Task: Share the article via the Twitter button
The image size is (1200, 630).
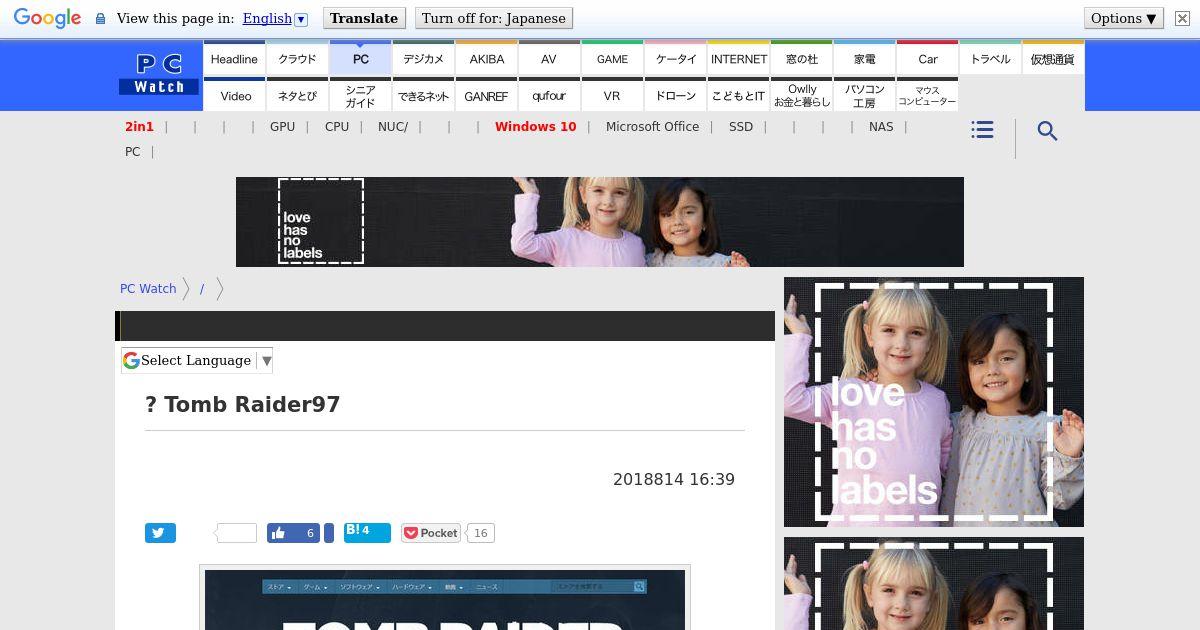Action: 160,533
